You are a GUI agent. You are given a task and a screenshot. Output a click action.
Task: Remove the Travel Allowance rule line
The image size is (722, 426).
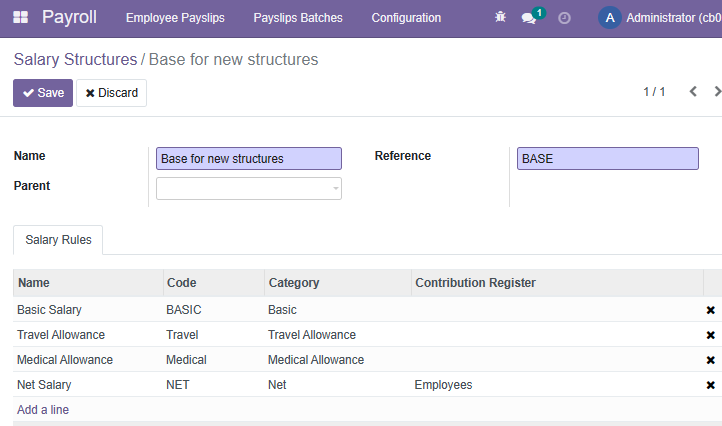(x=710, y=335)
